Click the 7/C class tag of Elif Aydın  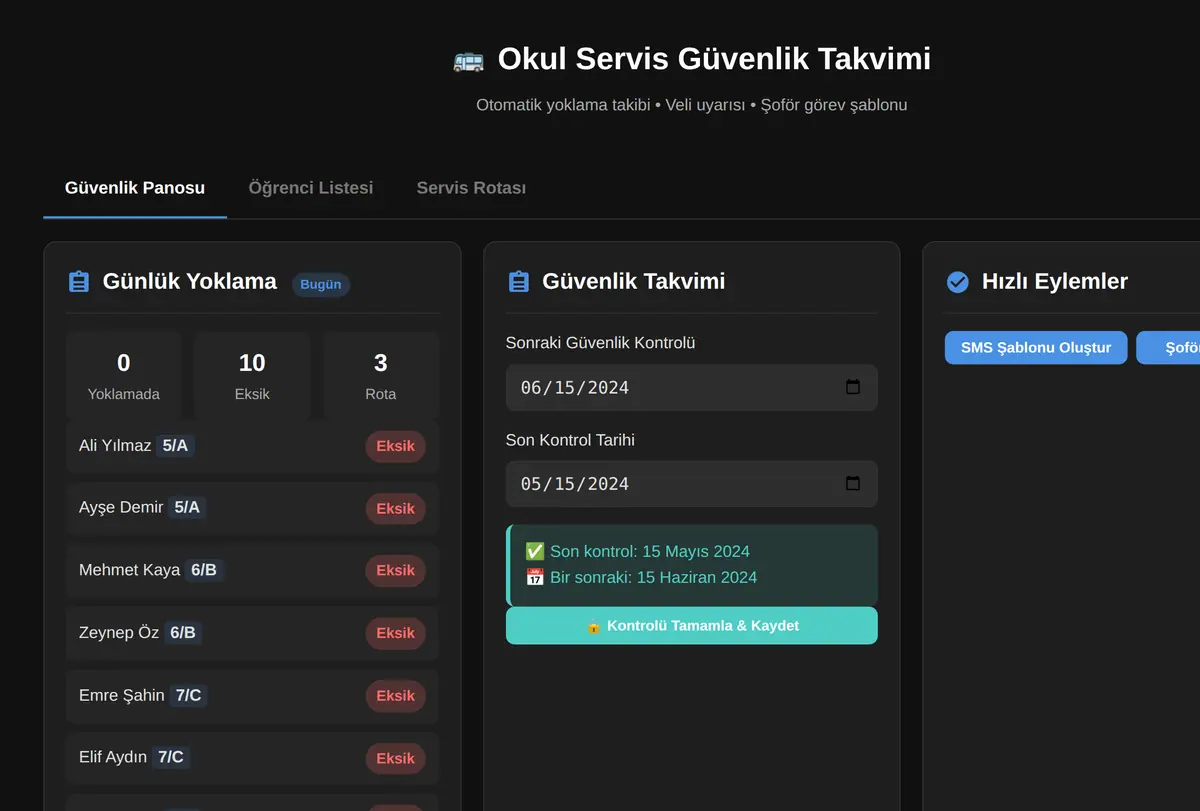point(171,757)
